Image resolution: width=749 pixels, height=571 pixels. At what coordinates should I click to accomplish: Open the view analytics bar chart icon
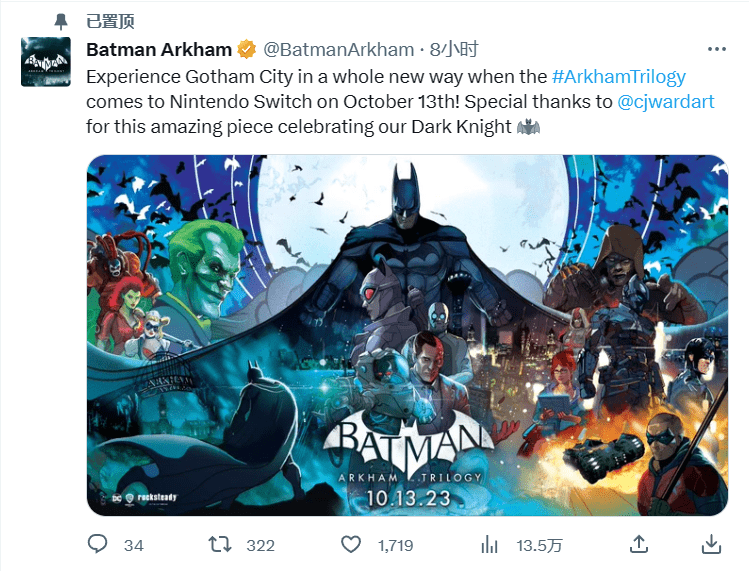[490, 544]
